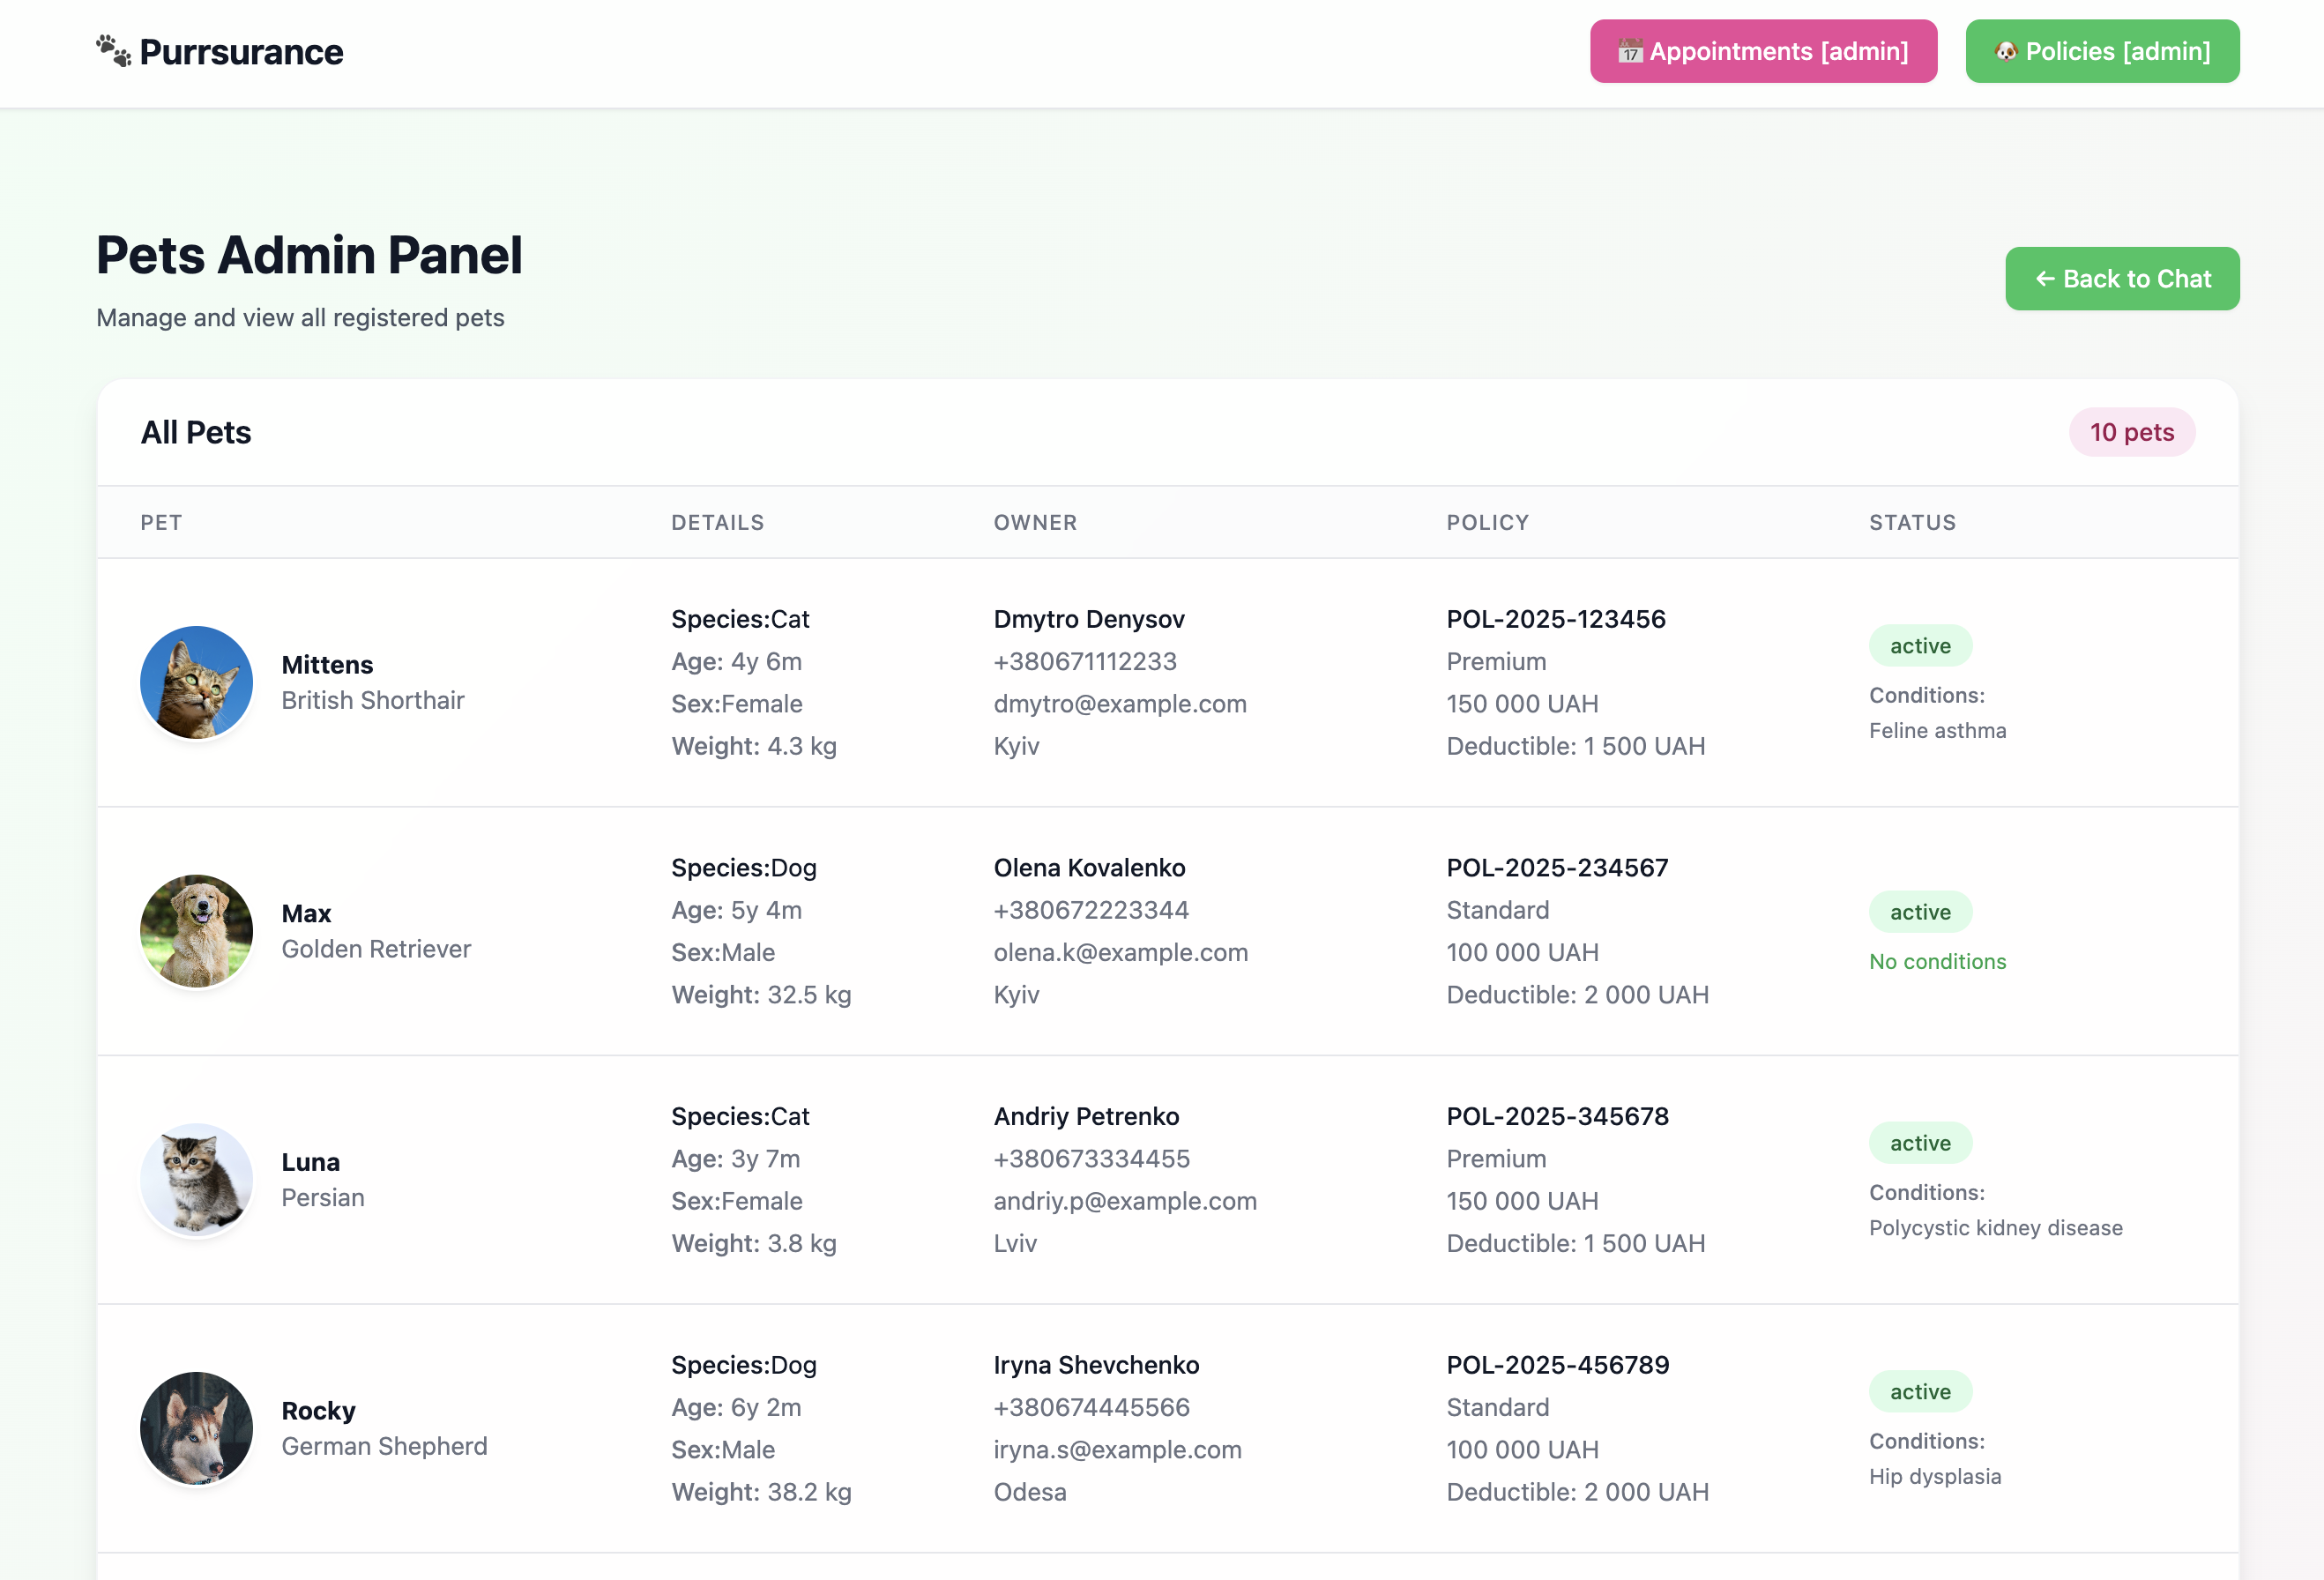Click Luna kitten avatar photo

point(196,1180)
